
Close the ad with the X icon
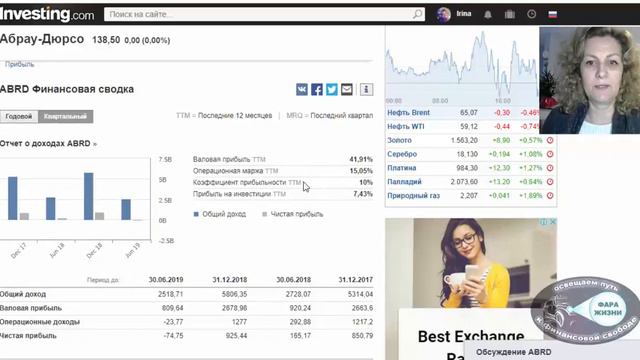coord(553,222)
